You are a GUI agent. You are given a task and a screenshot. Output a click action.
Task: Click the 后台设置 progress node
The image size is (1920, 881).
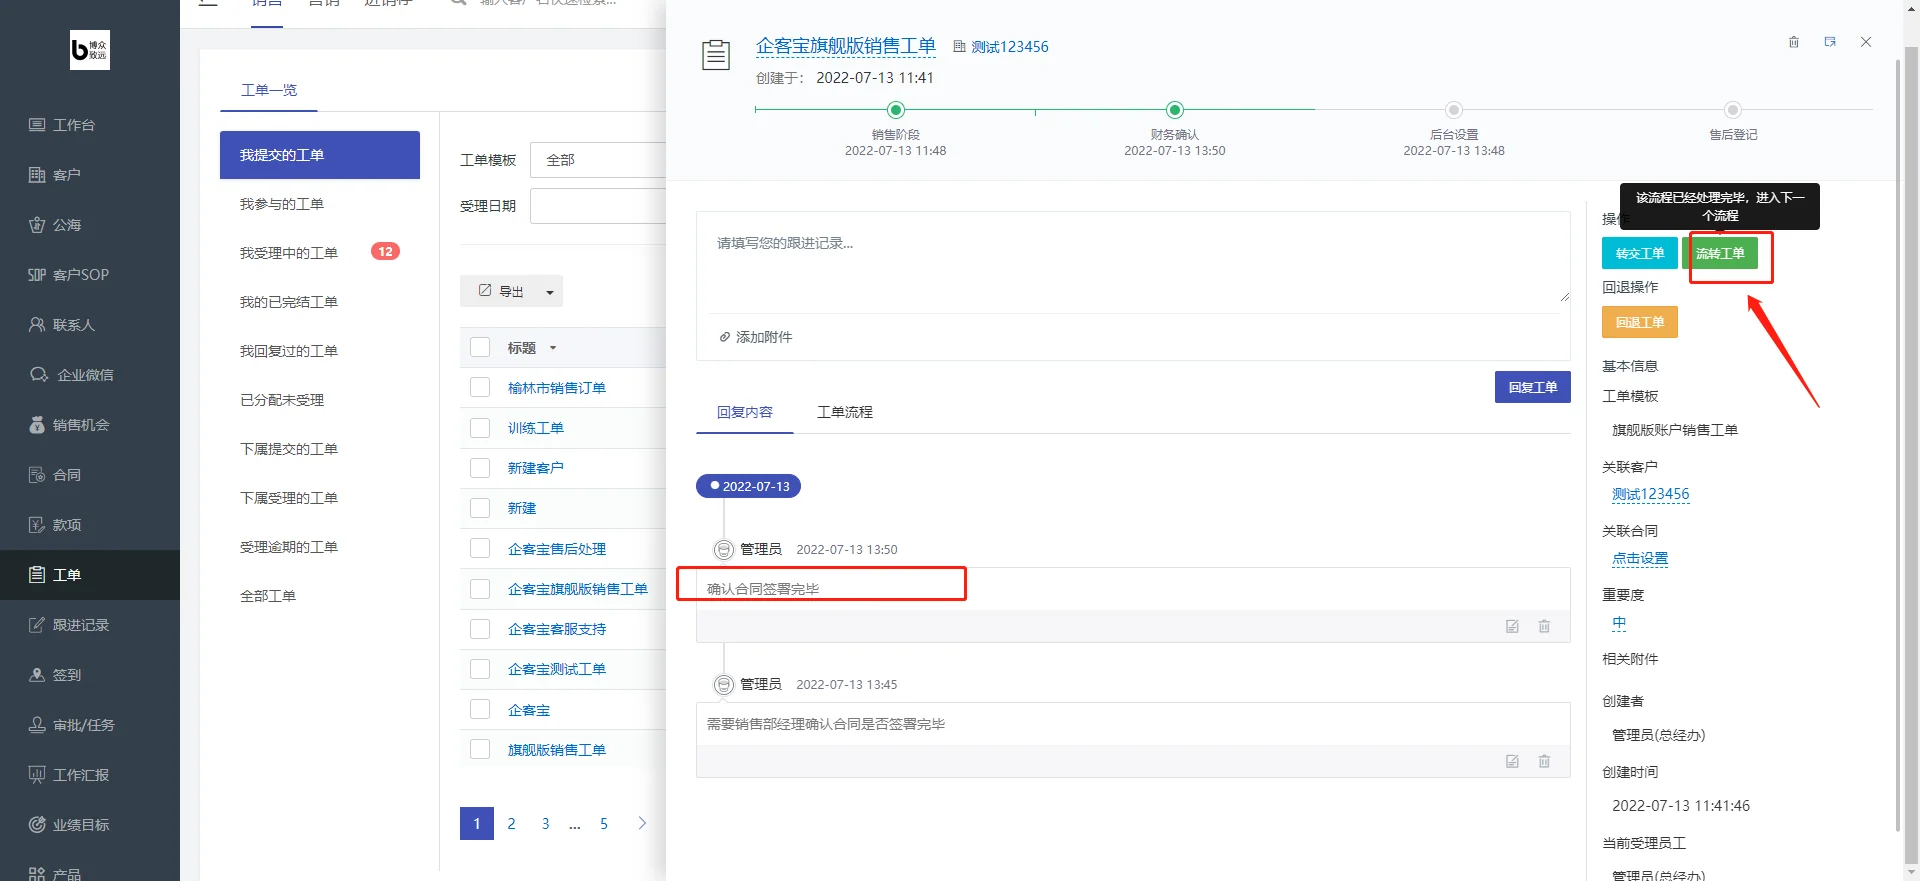[x=1454, y=110]
